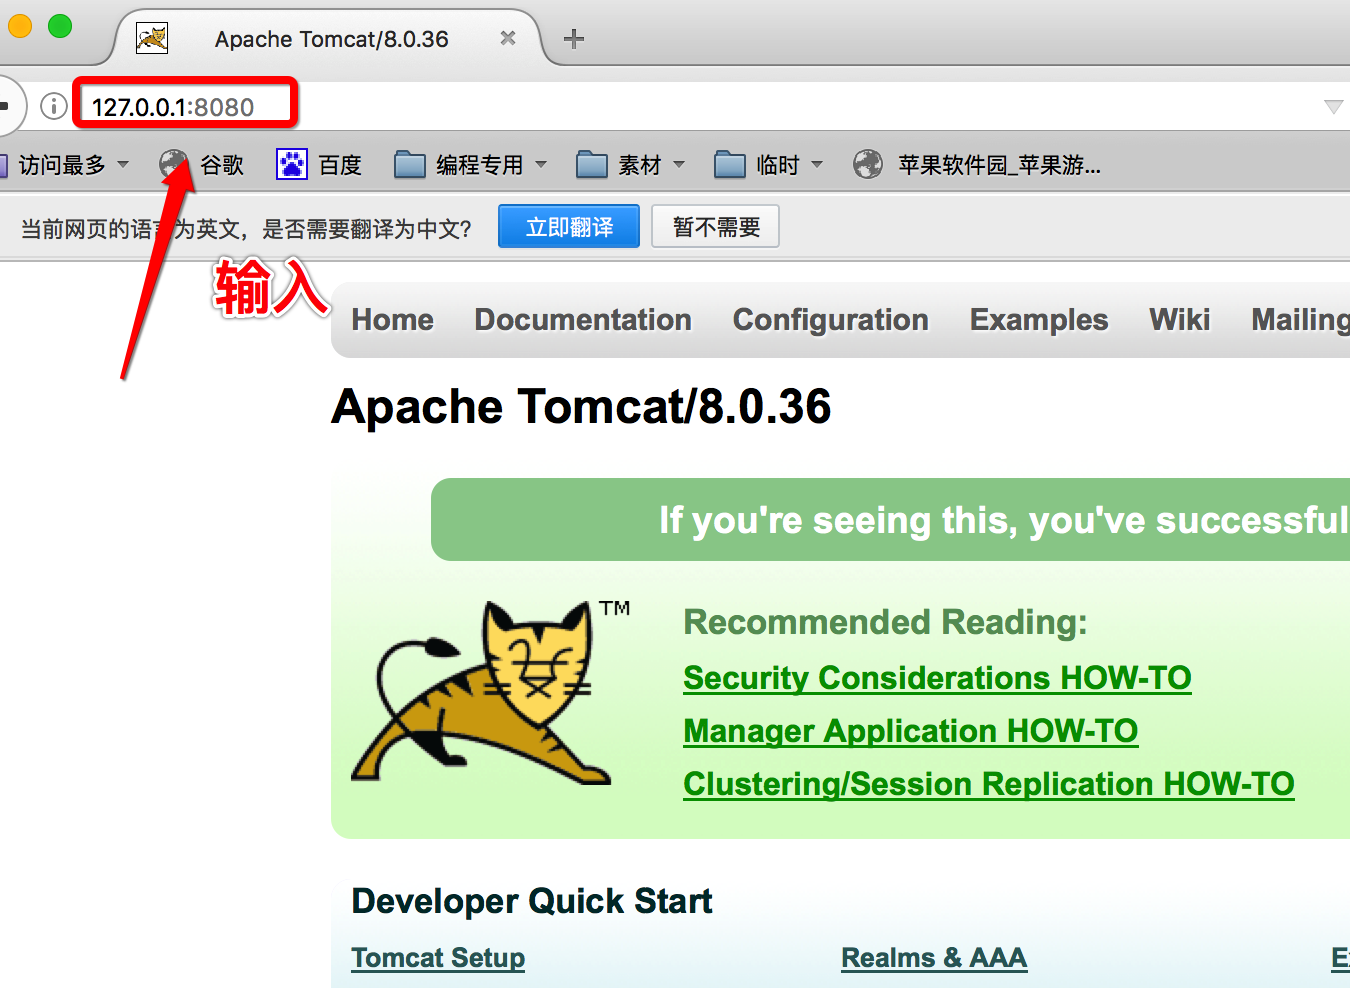This screenshot has height=988, width=1350.
Task: Click the Baidu paw icon
Action: pos(291,164)
